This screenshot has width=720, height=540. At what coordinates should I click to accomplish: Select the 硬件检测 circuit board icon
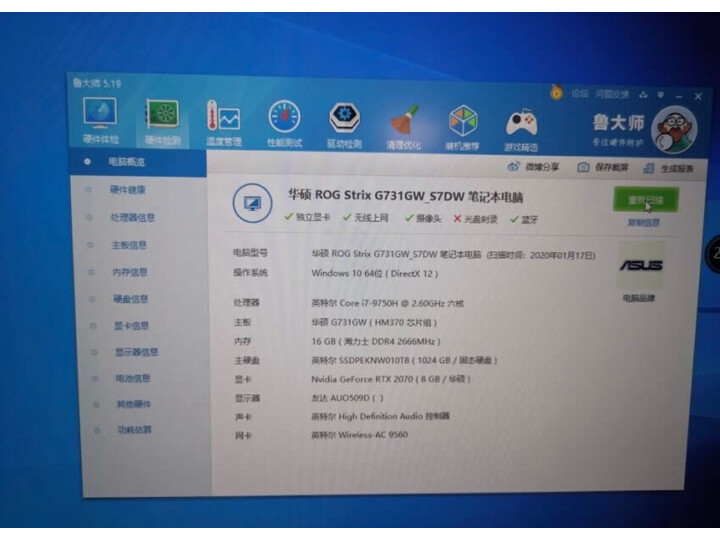pos(162,115)
